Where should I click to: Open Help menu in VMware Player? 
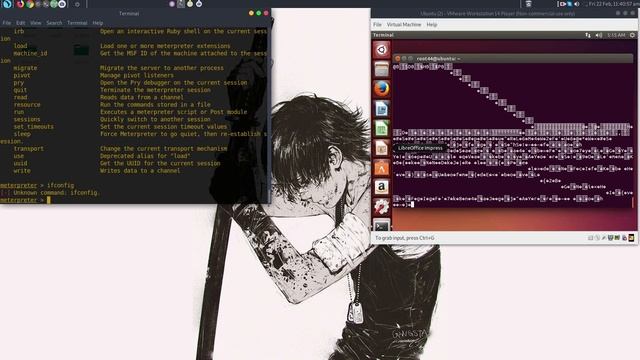click(432, 24)
